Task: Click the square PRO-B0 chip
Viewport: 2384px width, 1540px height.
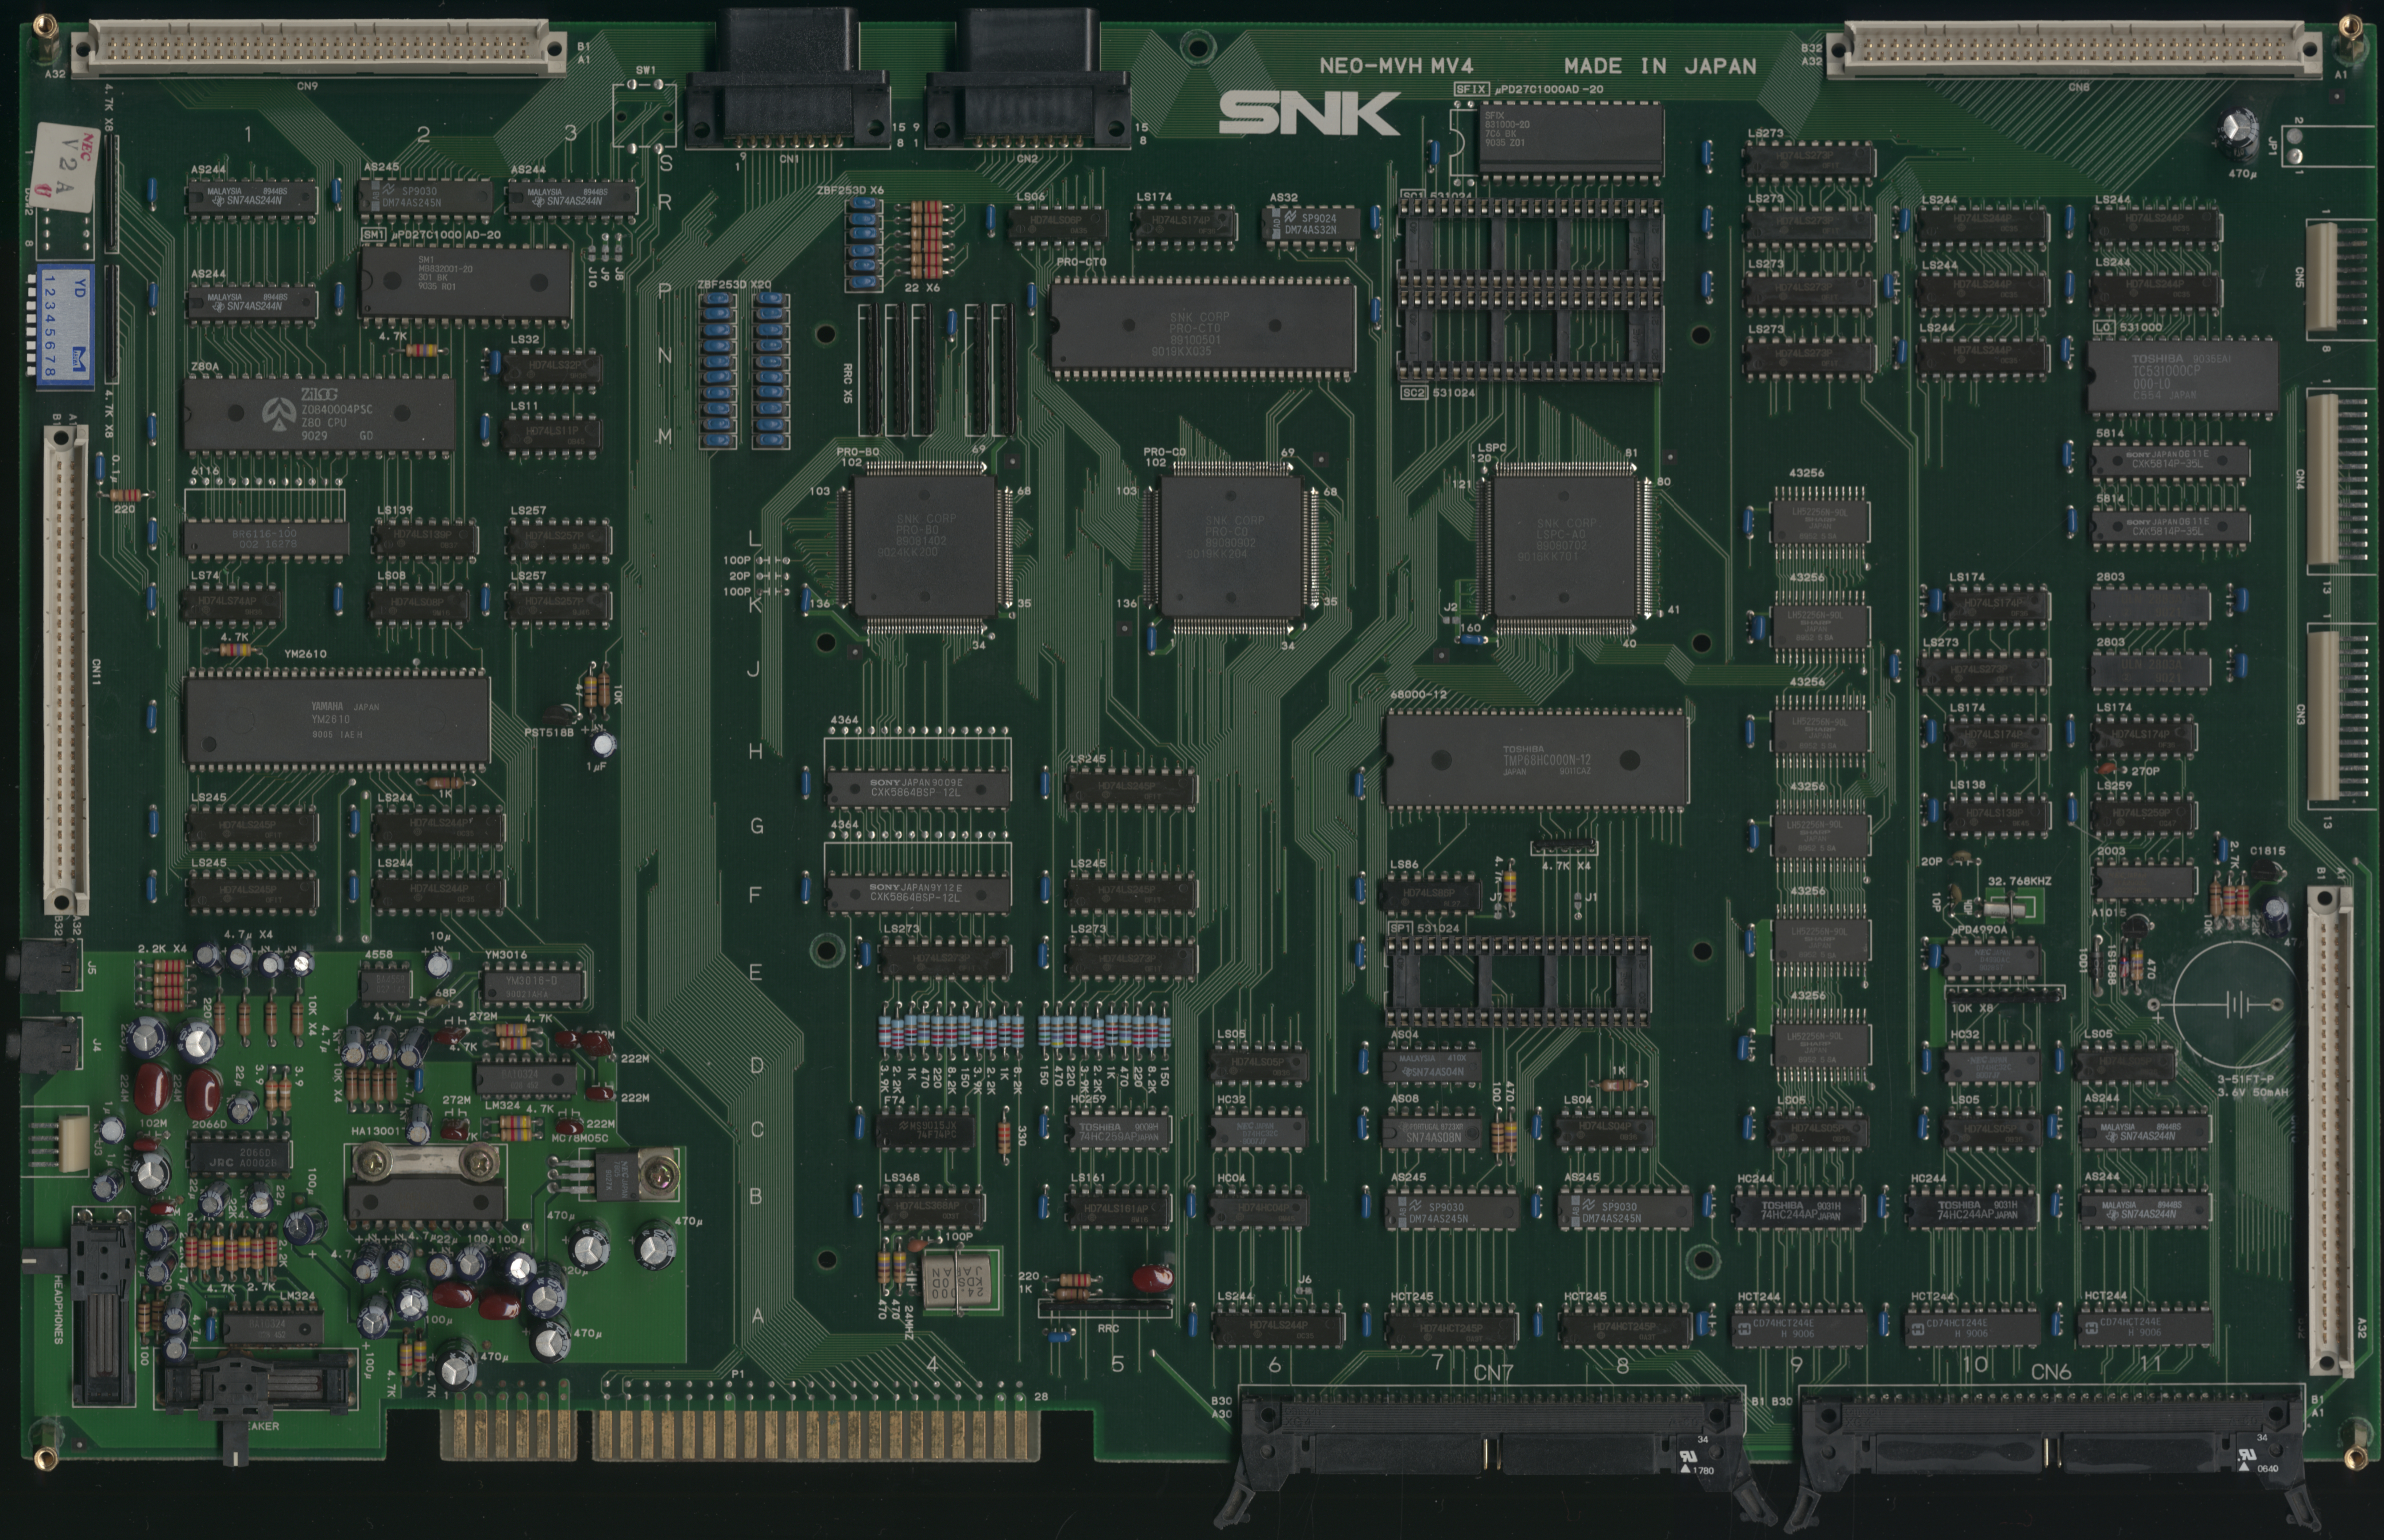Action: click(924, 547)
